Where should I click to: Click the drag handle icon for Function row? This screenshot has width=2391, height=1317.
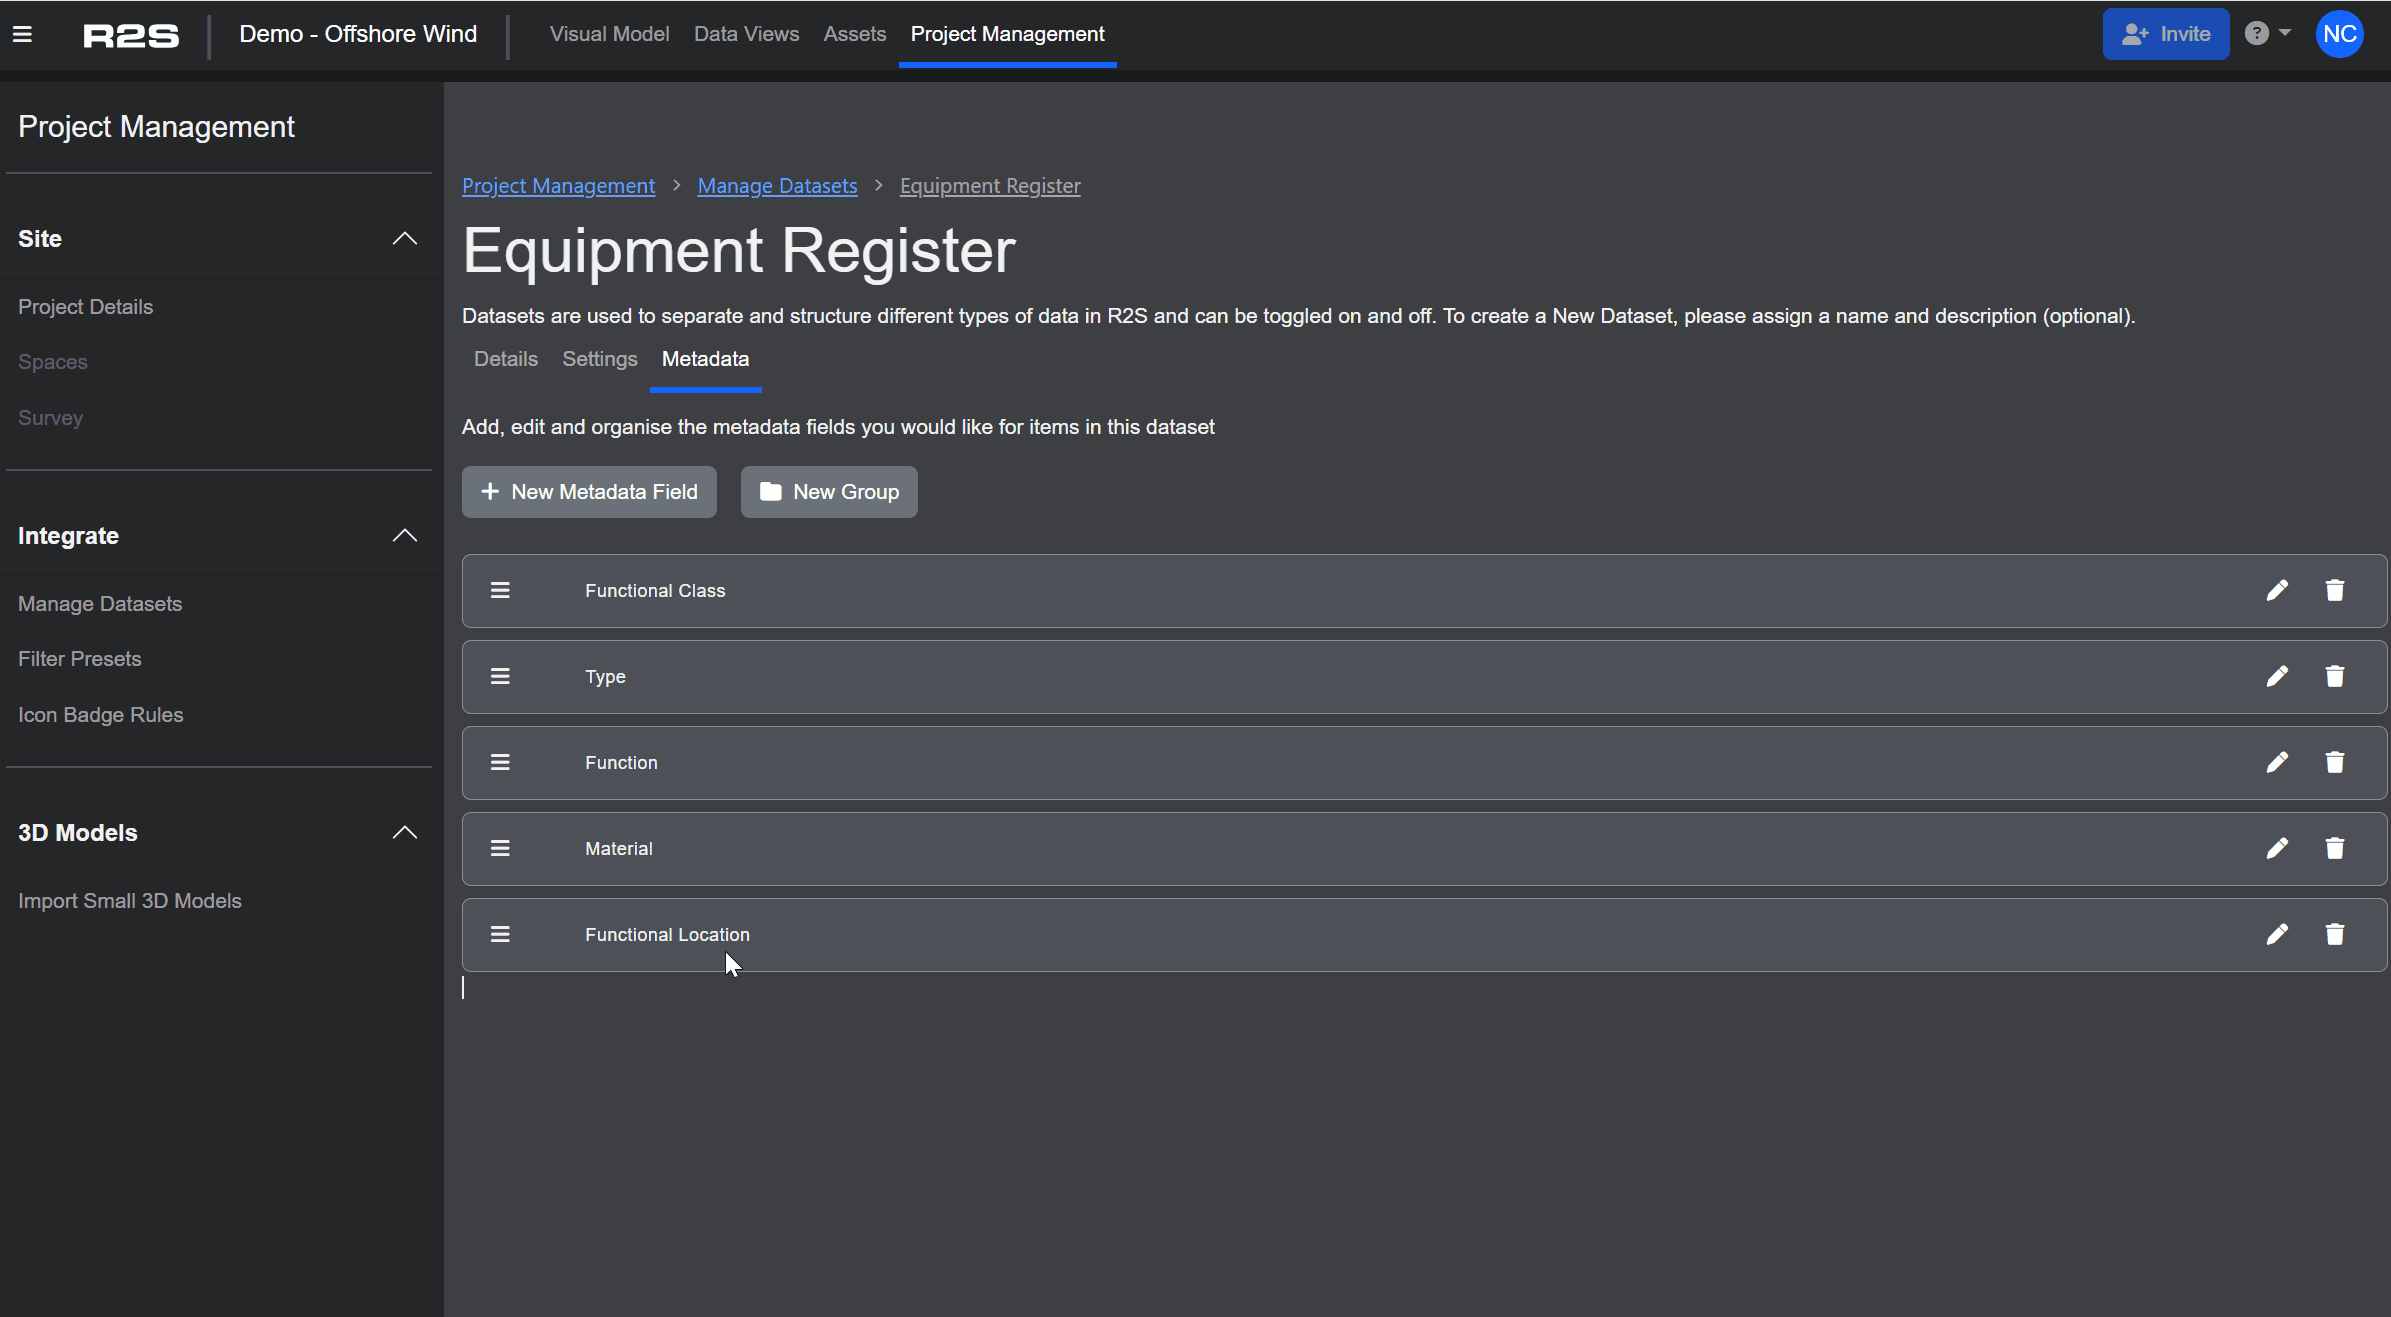(500, 763)
